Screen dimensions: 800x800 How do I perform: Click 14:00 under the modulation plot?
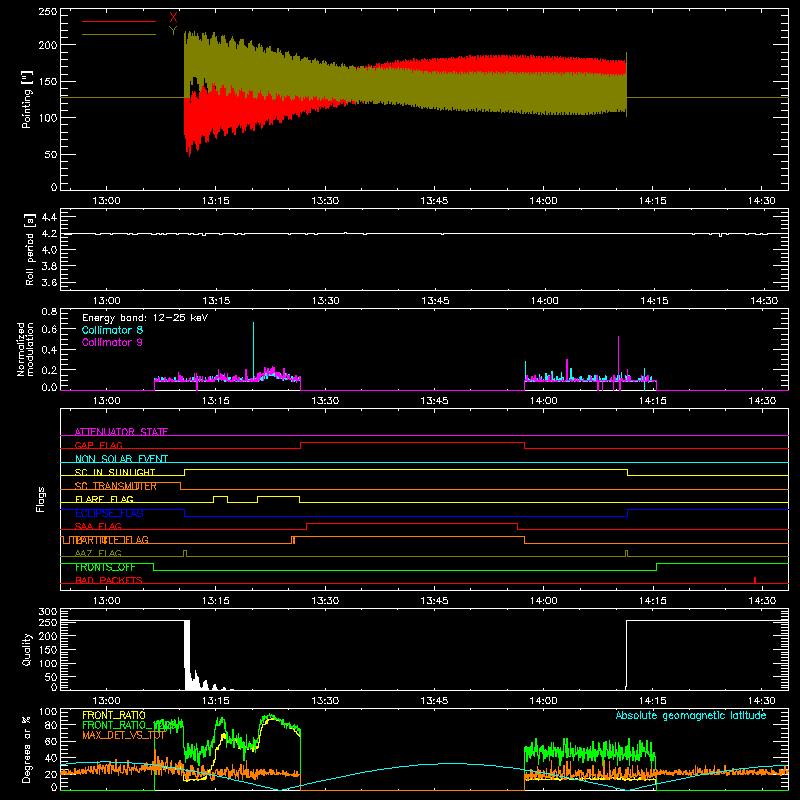(543, 401)
